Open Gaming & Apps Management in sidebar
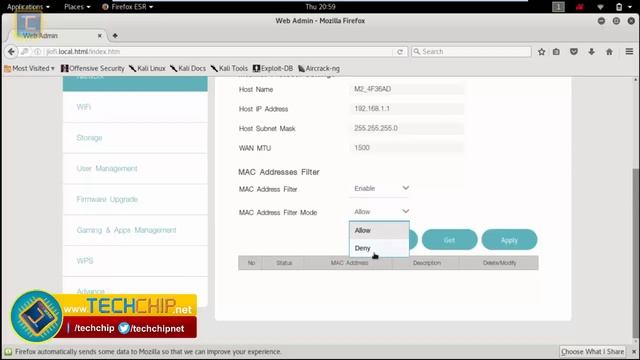The width and height of the screenshot is (640, 360). click(135, 230)
